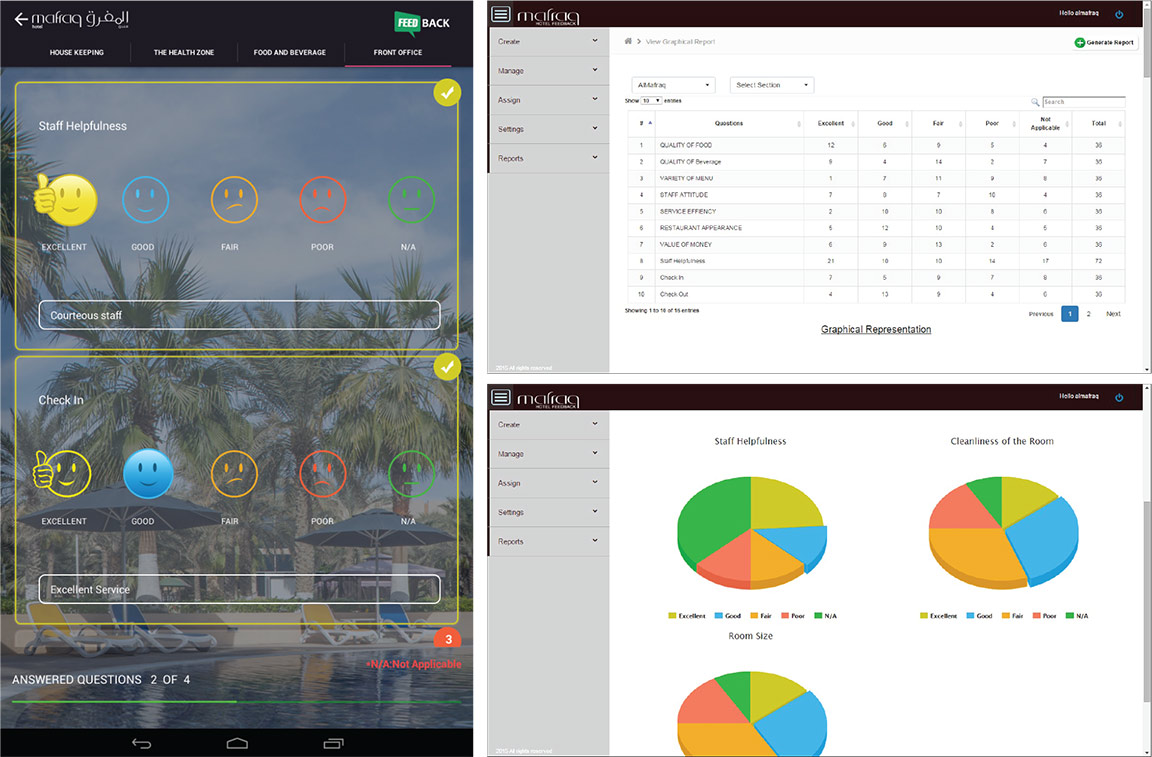Click the magnifier icon beside the Search box

(x=1035, y=102)
